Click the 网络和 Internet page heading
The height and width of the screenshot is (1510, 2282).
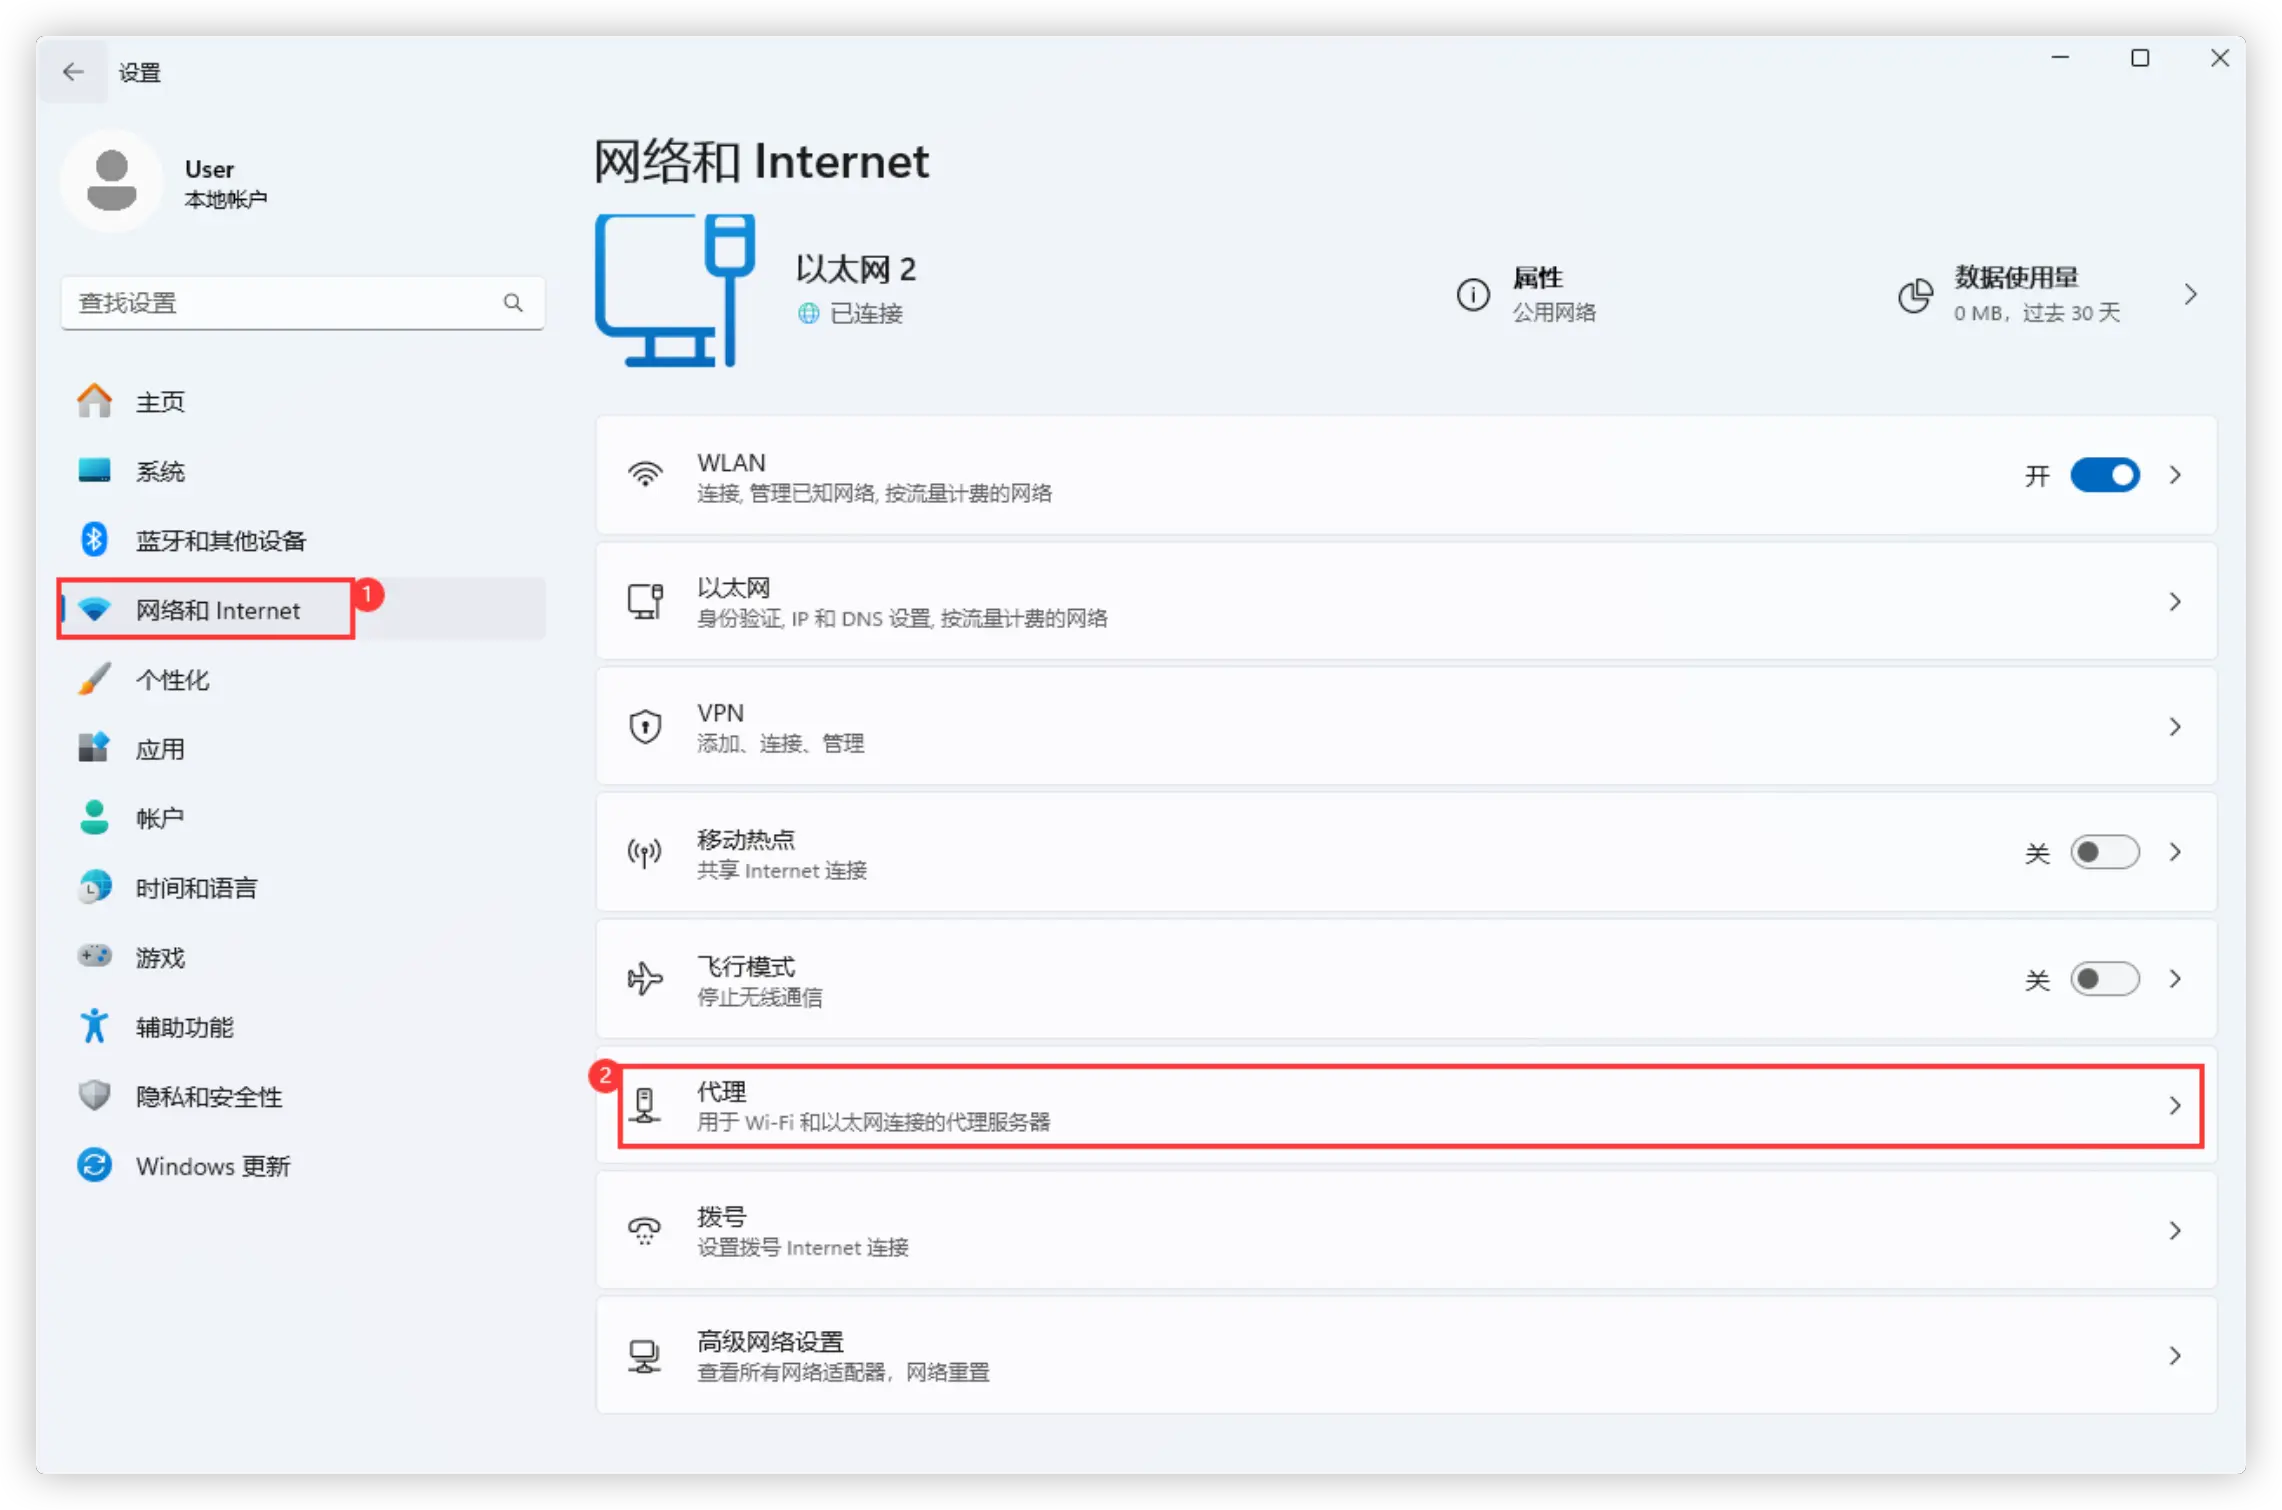761,161
